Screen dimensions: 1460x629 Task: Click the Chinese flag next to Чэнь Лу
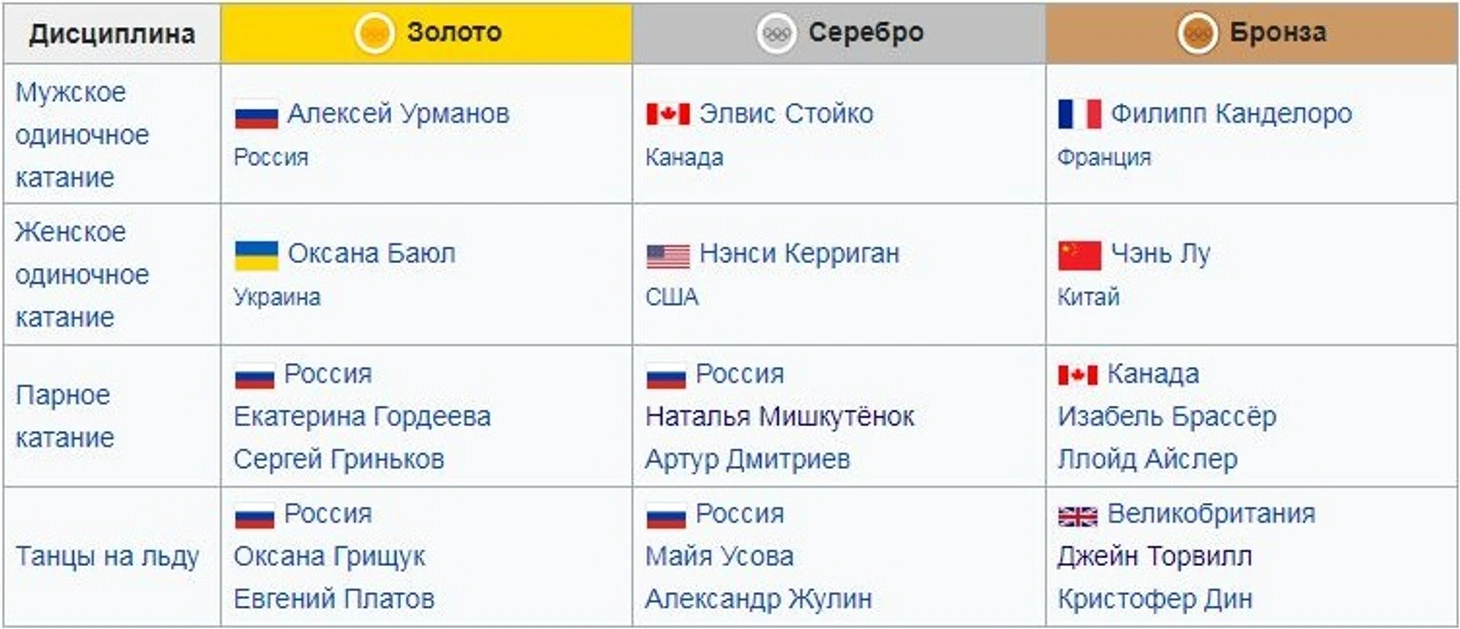1080,255
